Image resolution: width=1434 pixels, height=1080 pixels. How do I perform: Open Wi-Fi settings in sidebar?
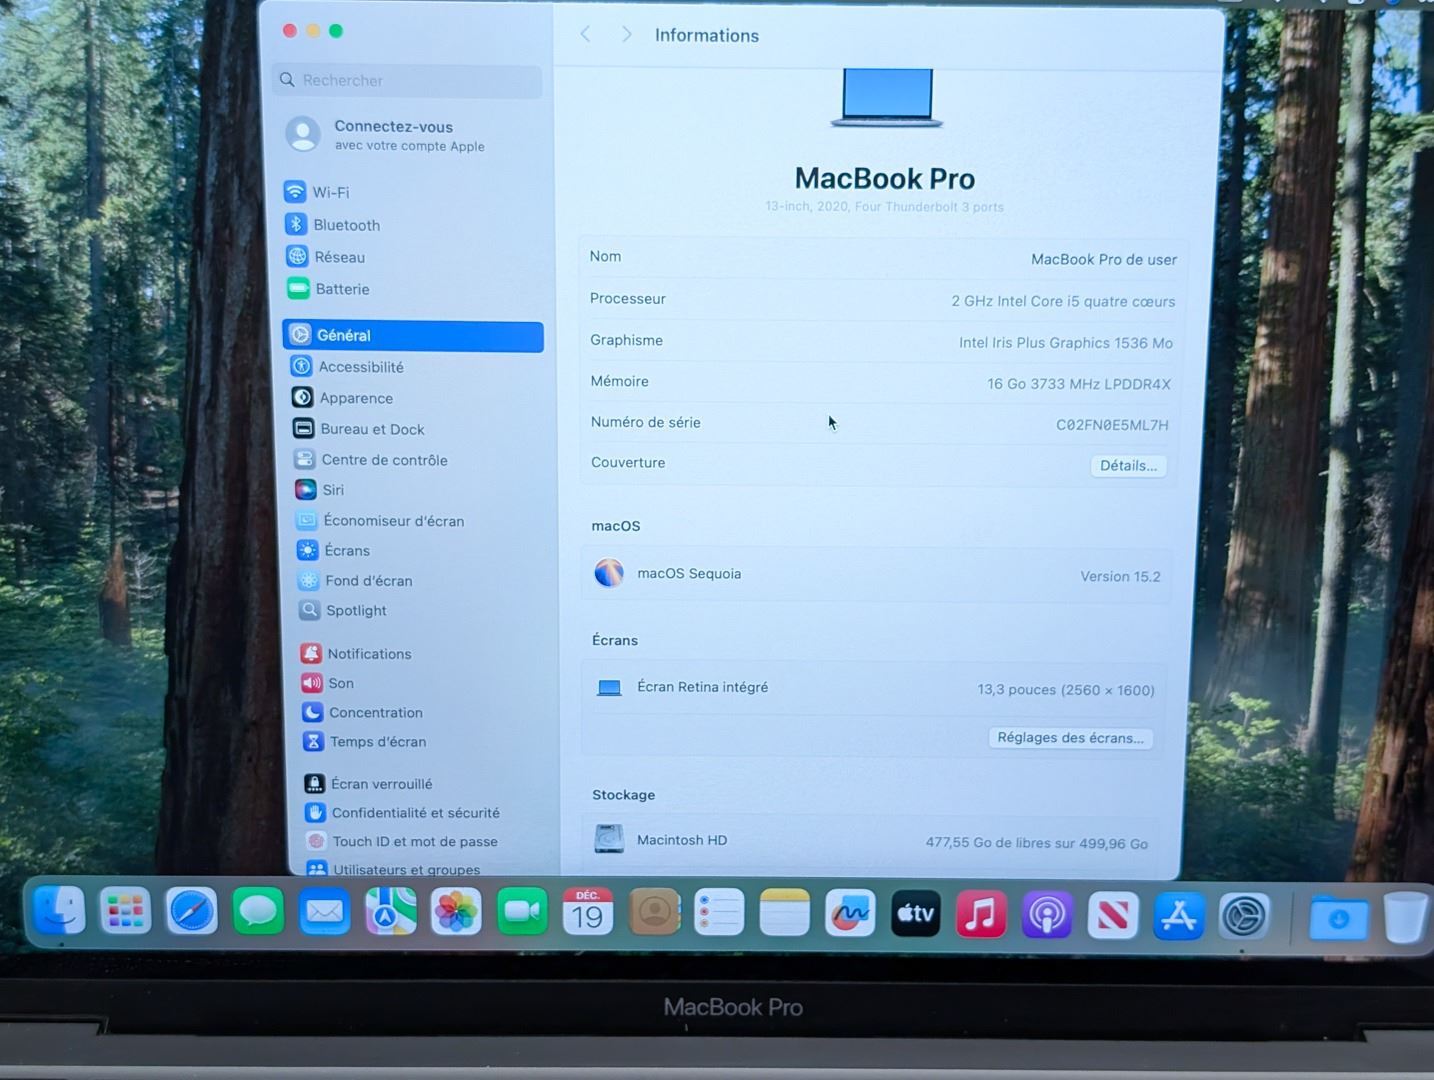(330, 192)
